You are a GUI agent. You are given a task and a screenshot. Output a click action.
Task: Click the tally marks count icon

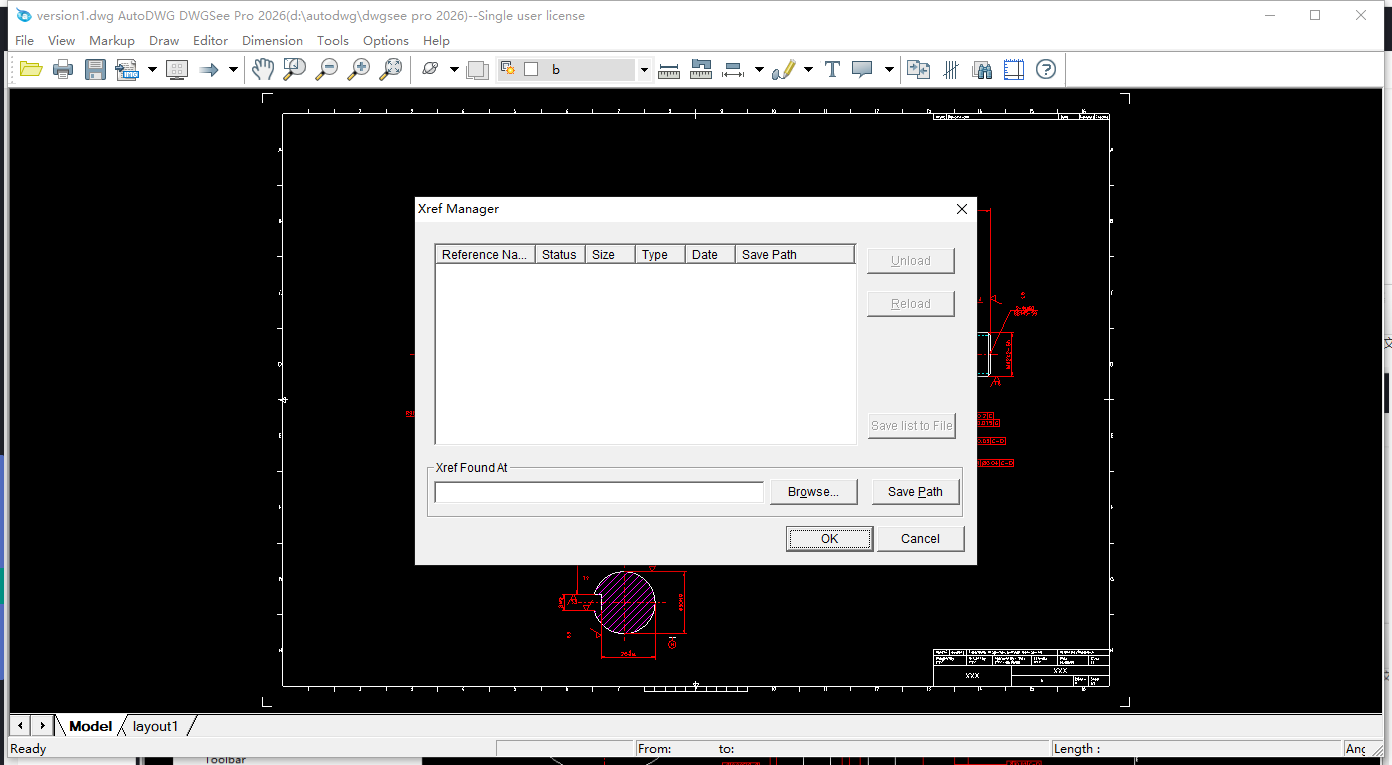[x=951, y=69]
